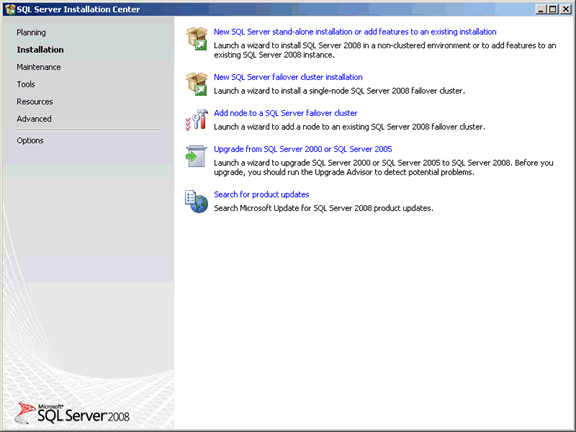Click the SQL Server Installation Center title bar

[x=288, y=9]
